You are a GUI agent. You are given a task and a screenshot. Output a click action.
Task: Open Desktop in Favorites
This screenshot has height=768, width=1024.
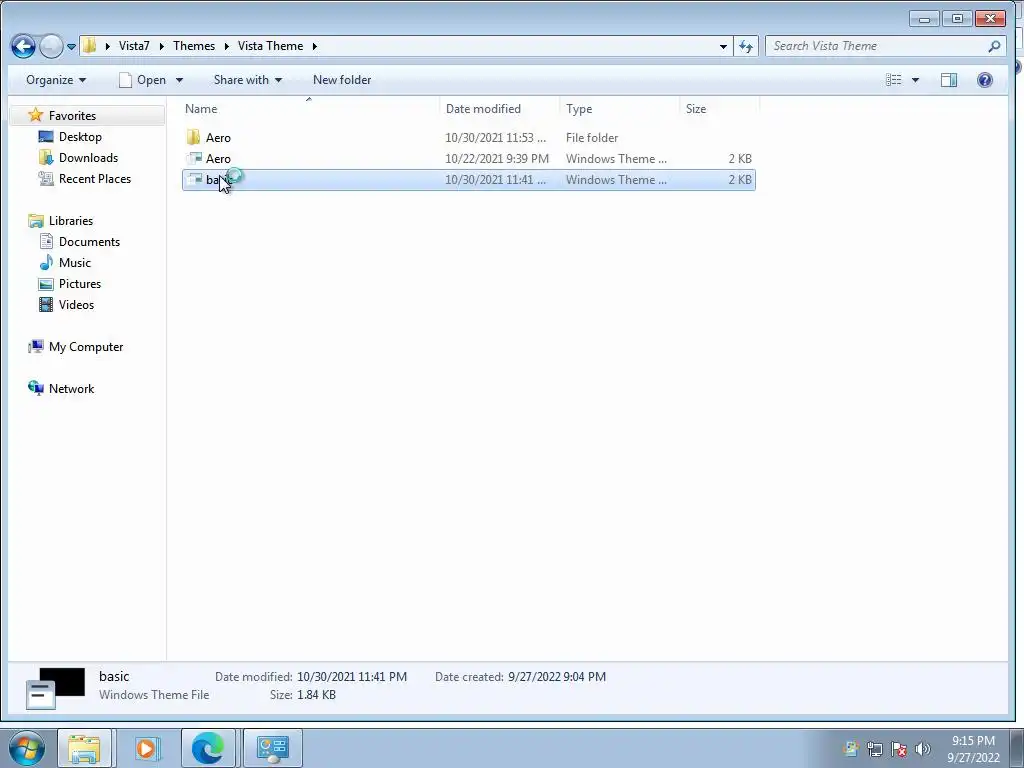click(x=80, y=136)
